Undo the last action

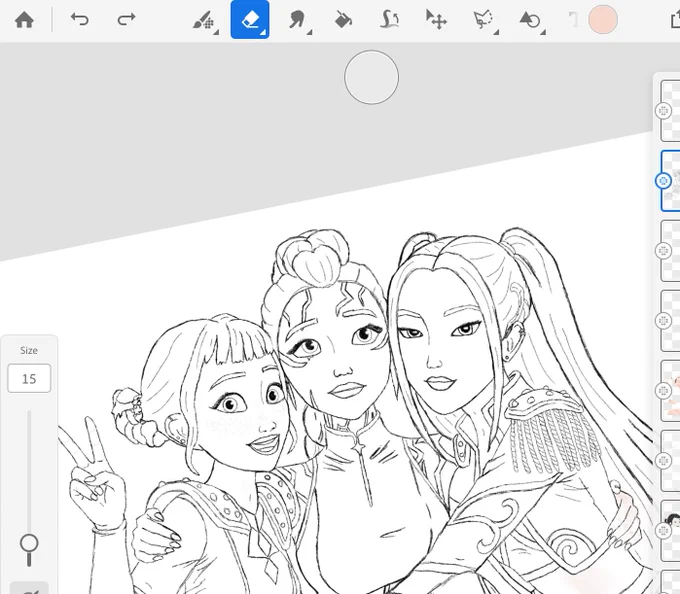[80, 20]
